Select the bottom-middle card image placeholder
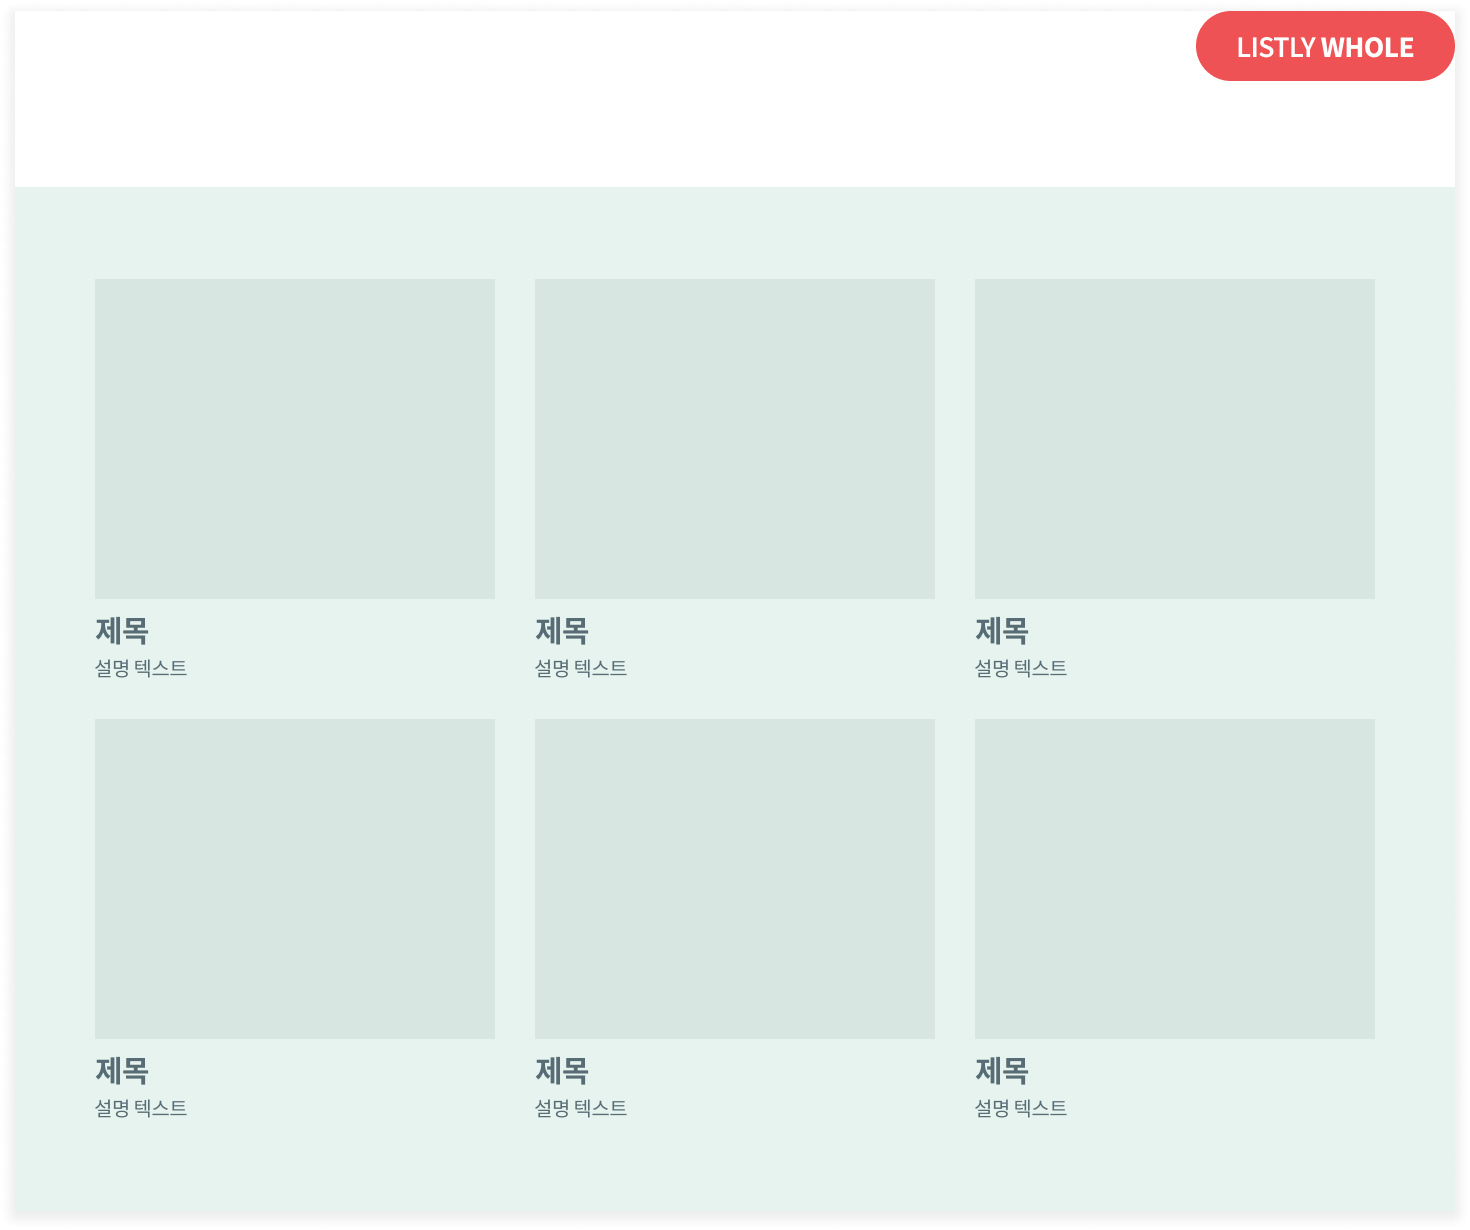 (735, 879)
